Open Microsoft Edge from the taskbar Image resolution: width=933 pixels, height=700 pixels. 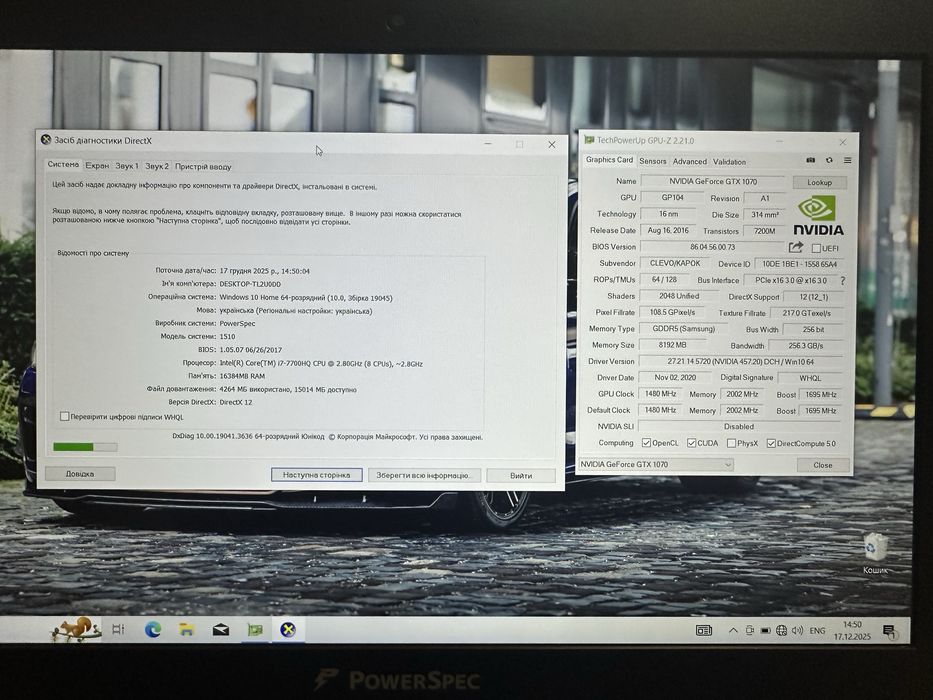click(153, 629)
